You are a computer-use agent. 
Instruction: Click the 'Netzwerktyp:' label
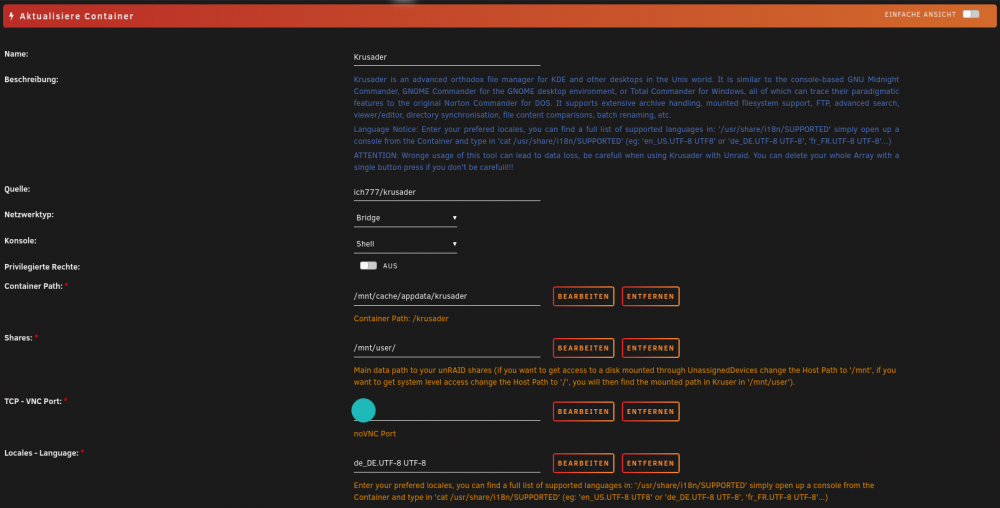(x=29, y=215)
